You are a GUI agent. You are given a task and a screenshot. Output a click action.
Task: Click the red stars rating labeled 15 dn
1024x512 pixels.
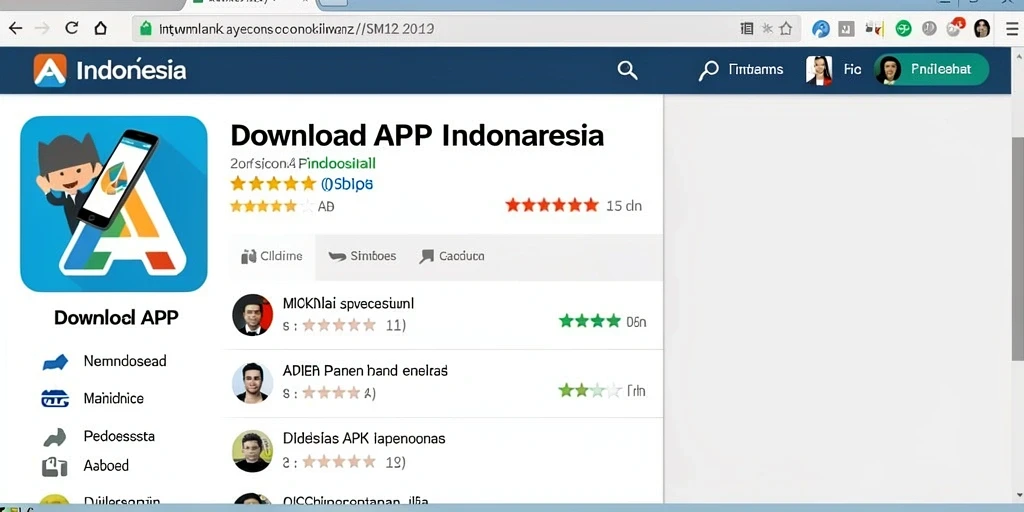552,206
